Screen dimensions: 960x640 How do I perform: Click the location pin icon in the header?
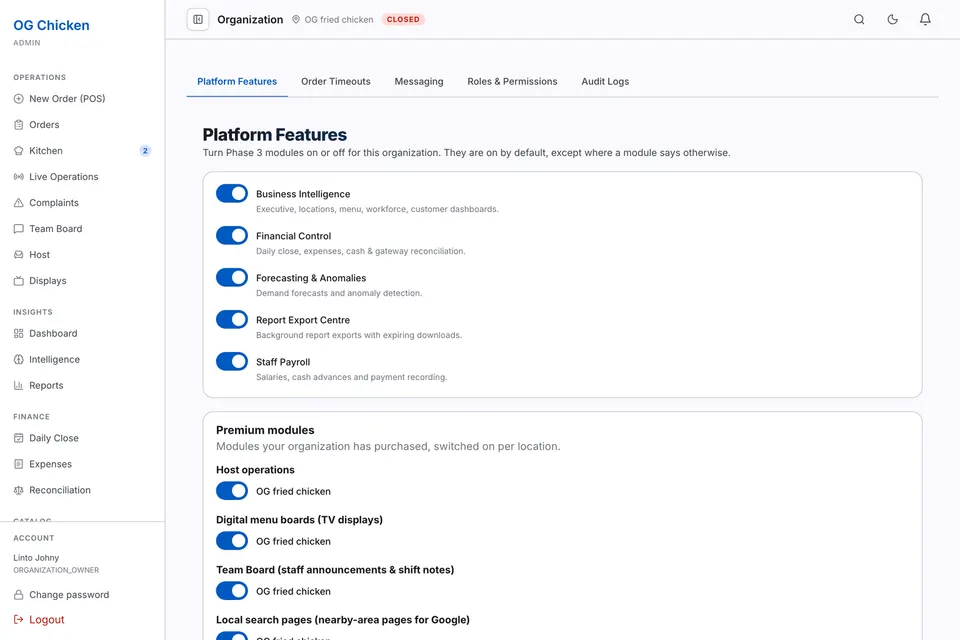[x=296, y=20]
